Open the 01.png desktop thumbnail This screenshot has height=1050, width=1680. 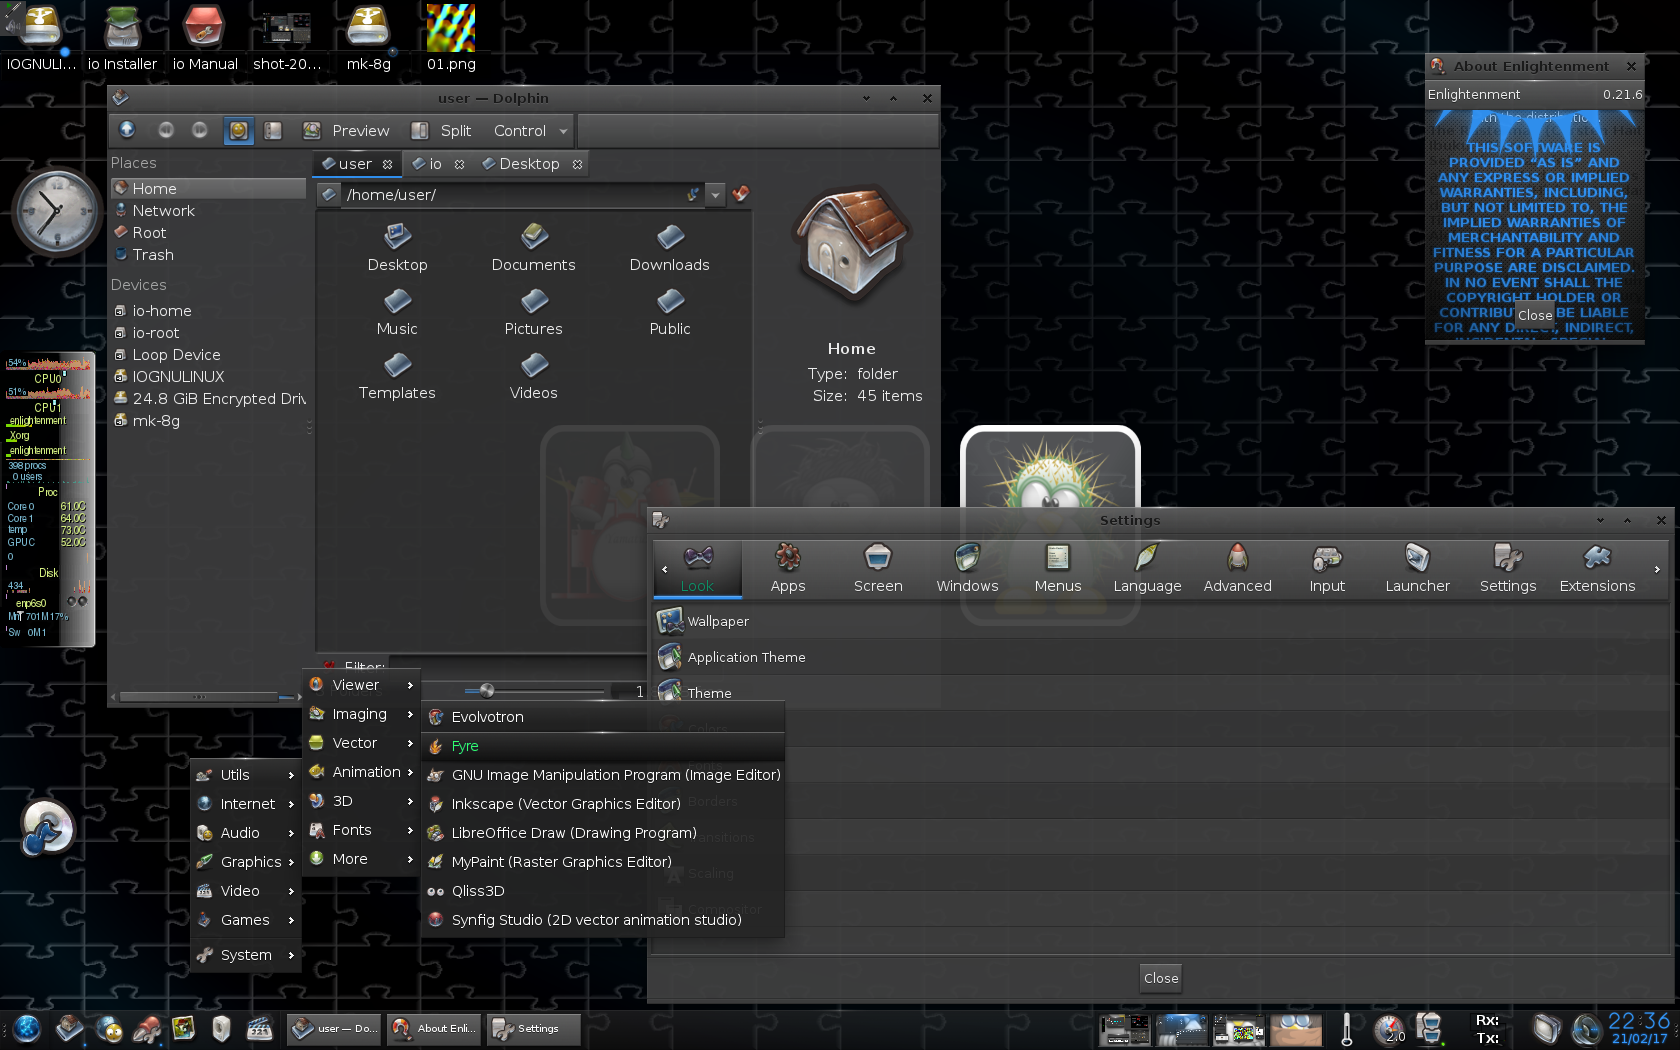tap(451, 38)
